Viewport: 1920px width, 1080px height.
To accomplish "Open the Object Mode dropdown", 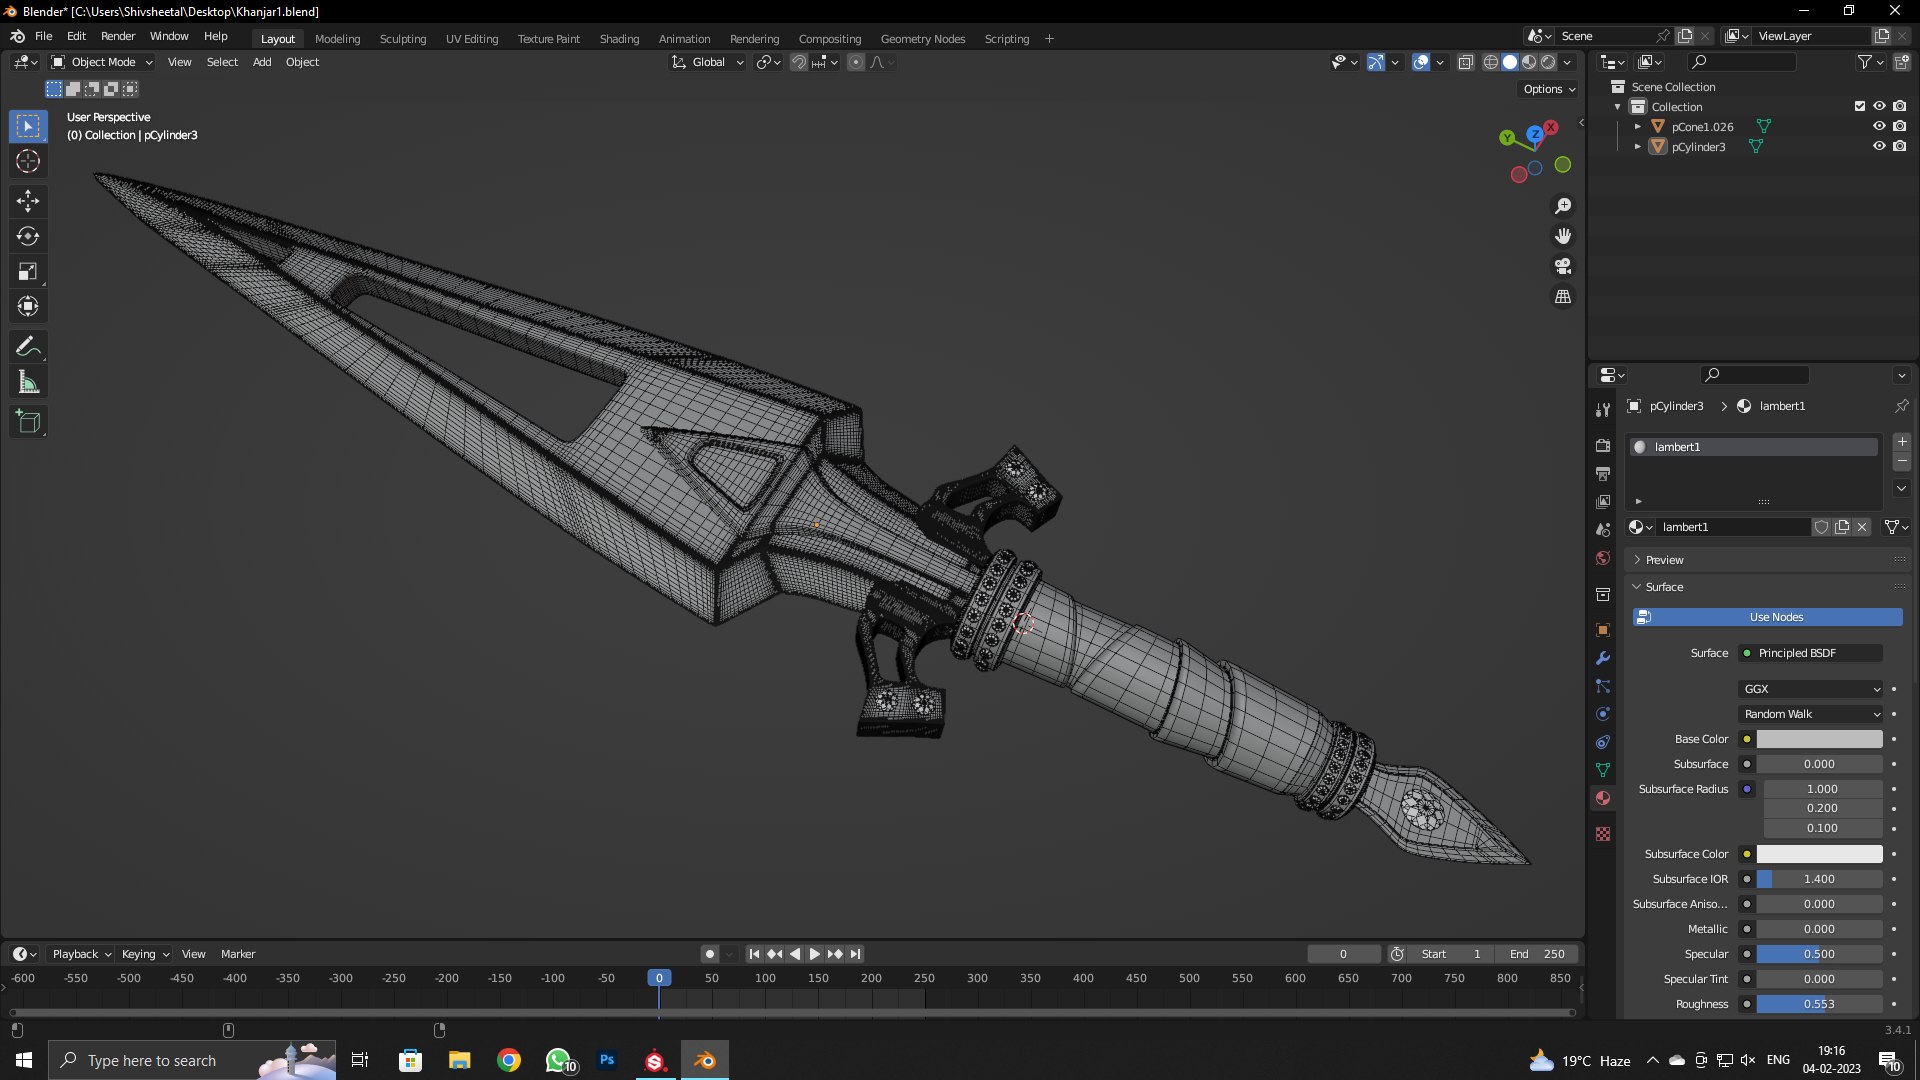I will 102,62.
